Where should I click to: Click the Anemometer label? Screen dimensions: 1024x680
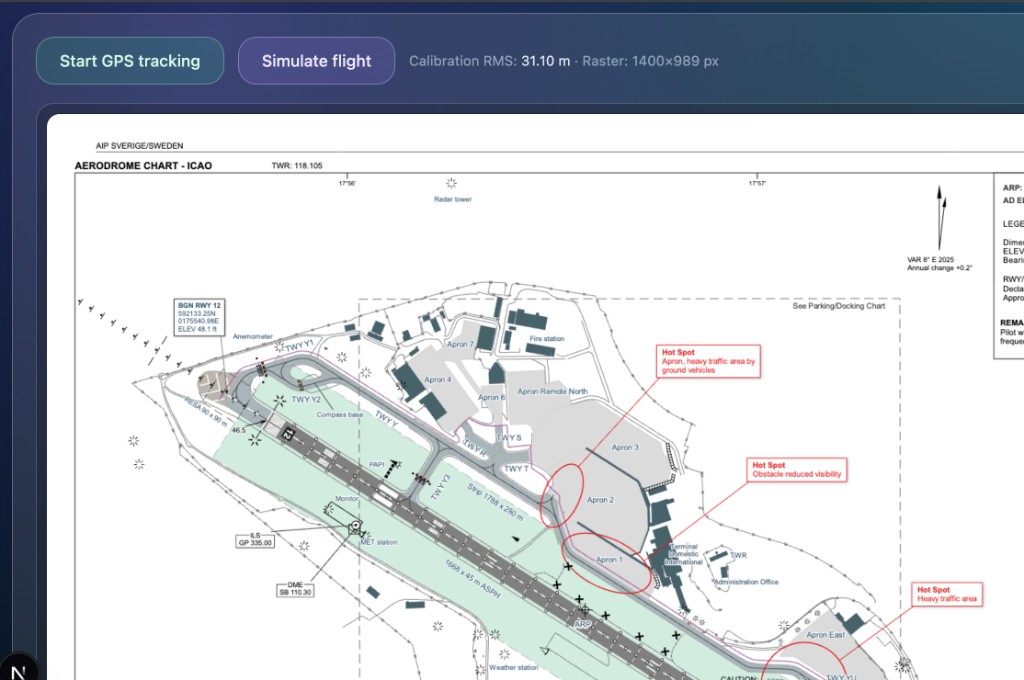coord(253,336)
